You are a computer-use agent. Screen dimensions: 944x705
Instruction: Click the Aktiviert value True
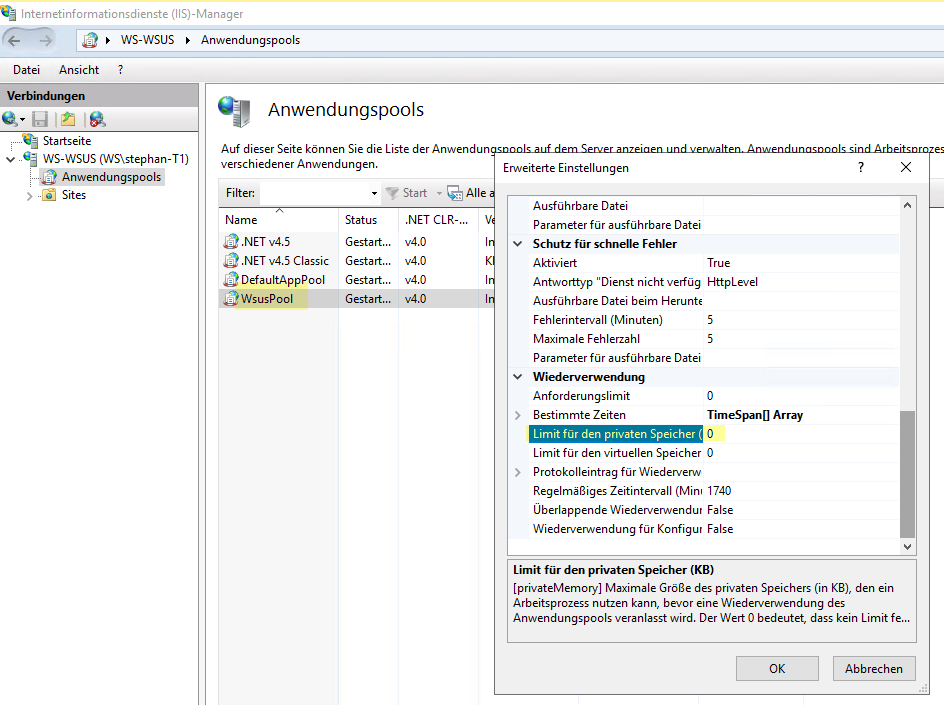pyautogui.click(x=718, y=263)
